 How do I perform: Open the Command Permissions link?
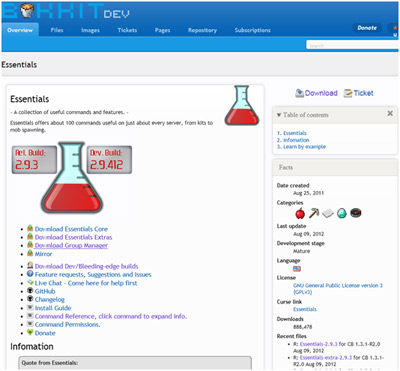click(67, 325)
